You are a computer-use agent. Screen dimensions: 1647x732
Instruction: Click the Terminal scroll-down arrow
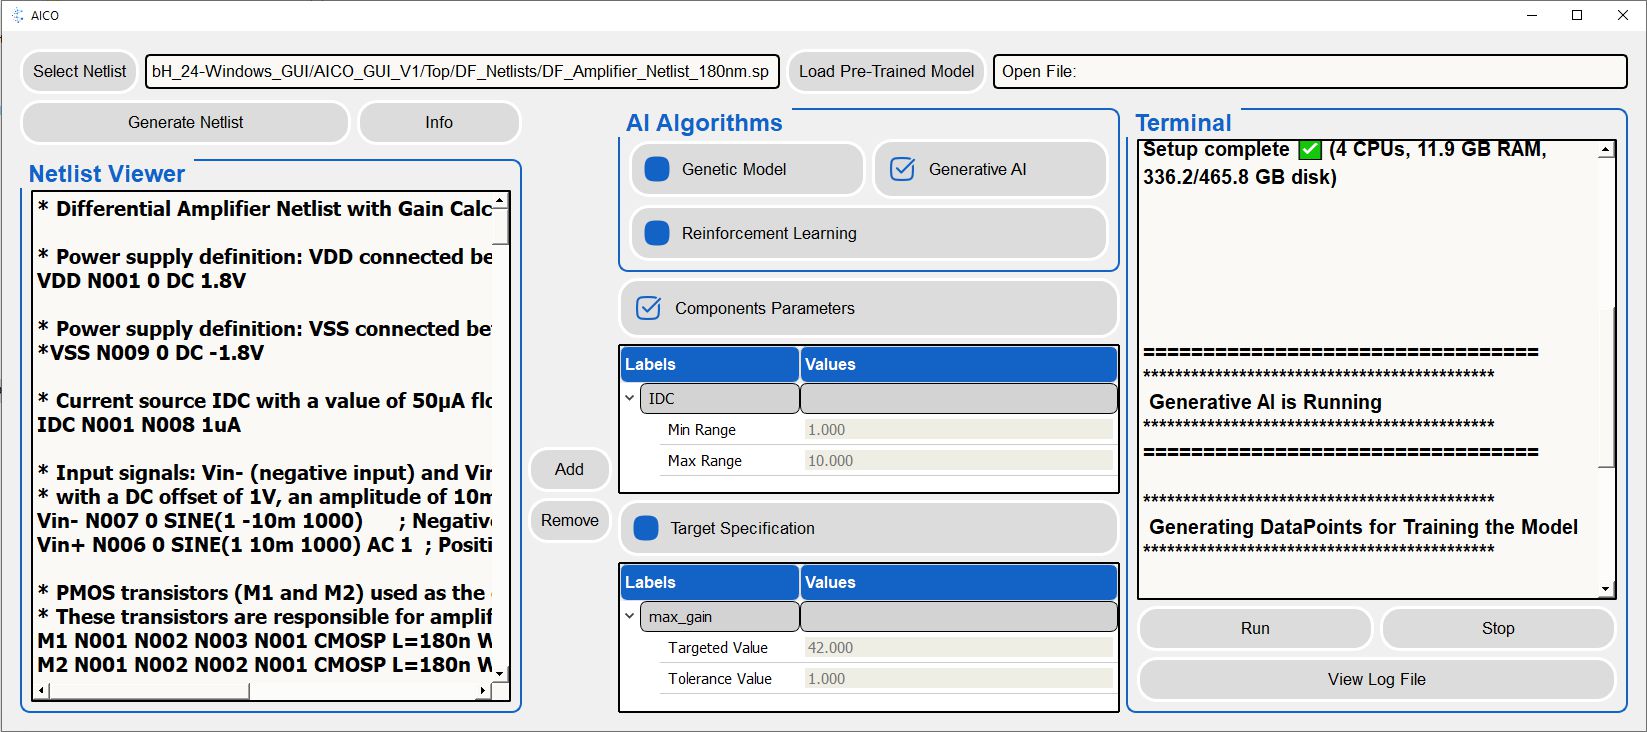1606,590
